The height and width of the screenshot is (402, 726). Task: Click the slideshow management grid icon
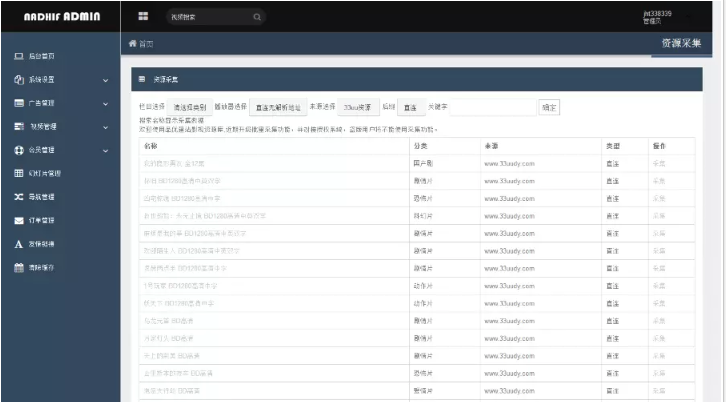(19, 173)
